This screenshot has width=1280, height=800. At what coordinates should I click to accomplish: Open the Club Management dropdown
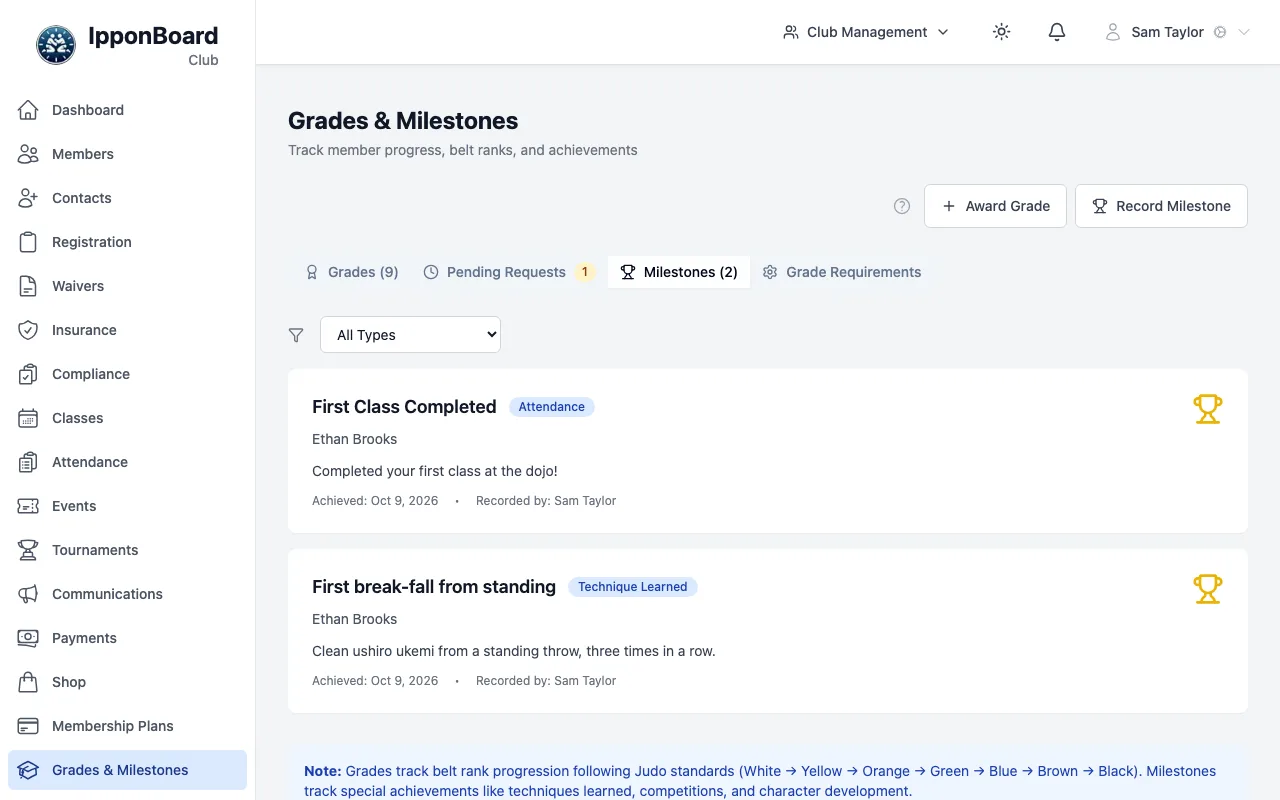click(x=866, y=32)
